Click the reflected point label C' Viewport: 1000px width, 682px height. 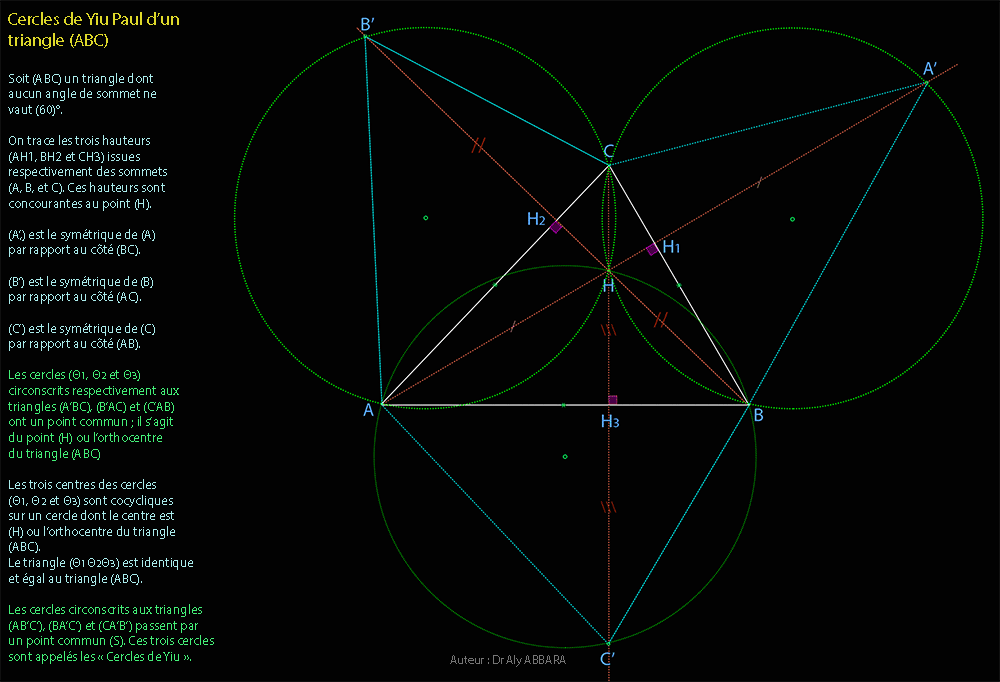pyautogui.click(x=607, y=659)
